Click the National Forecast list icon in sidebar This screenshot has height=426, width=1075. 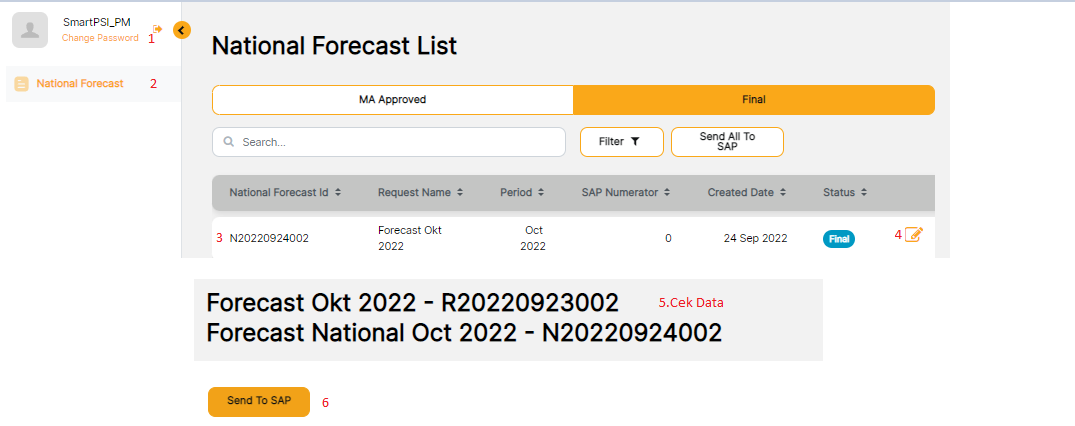[22, 84]
